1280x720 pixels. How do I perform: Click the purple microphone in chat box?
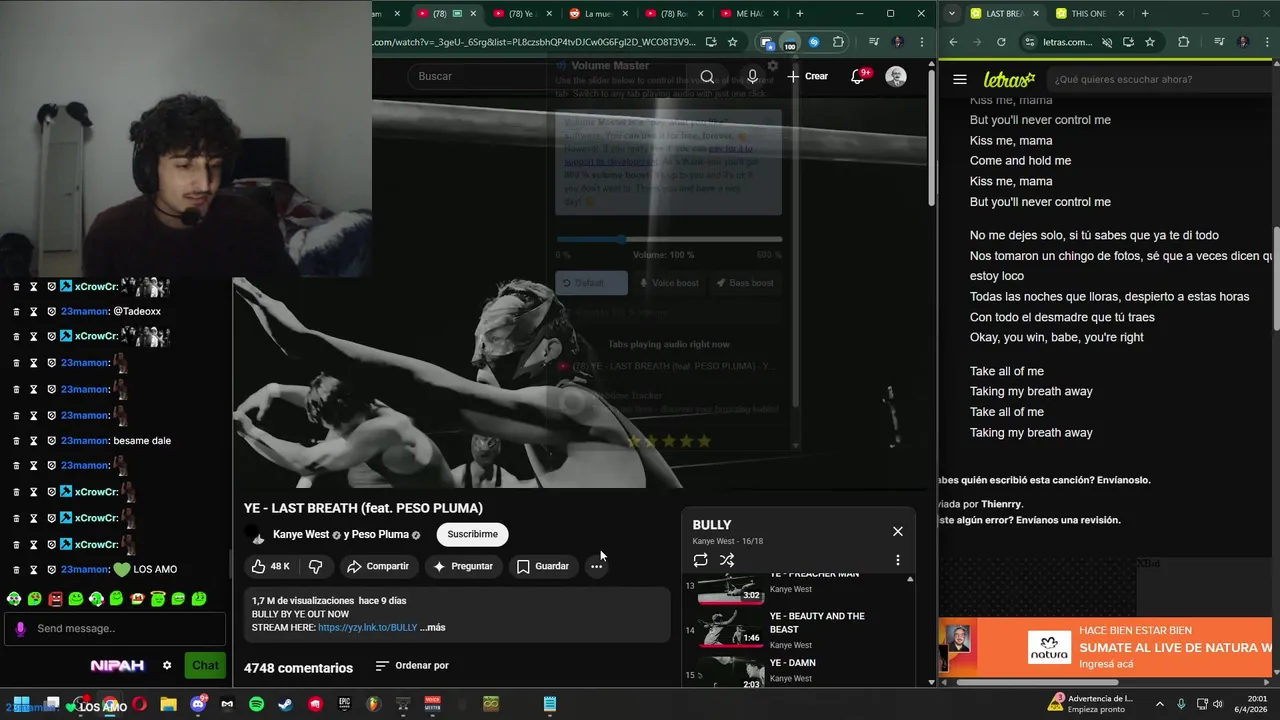point(20,628)
